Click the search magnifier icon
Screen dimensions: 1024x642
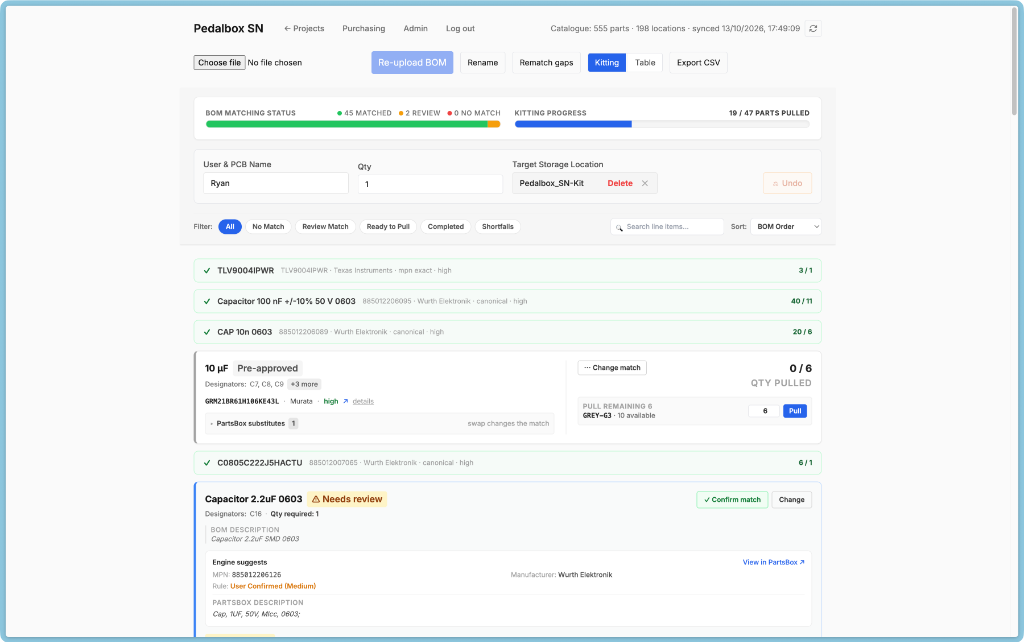pyautogui.click(x=619, y=227)
